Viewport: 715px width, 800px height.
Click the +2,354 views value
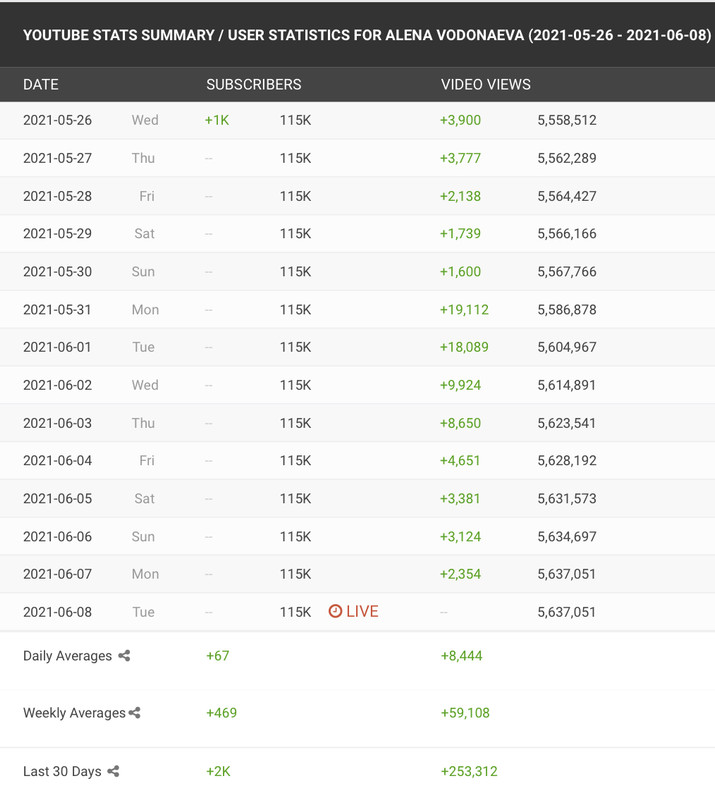click(460, 574)
